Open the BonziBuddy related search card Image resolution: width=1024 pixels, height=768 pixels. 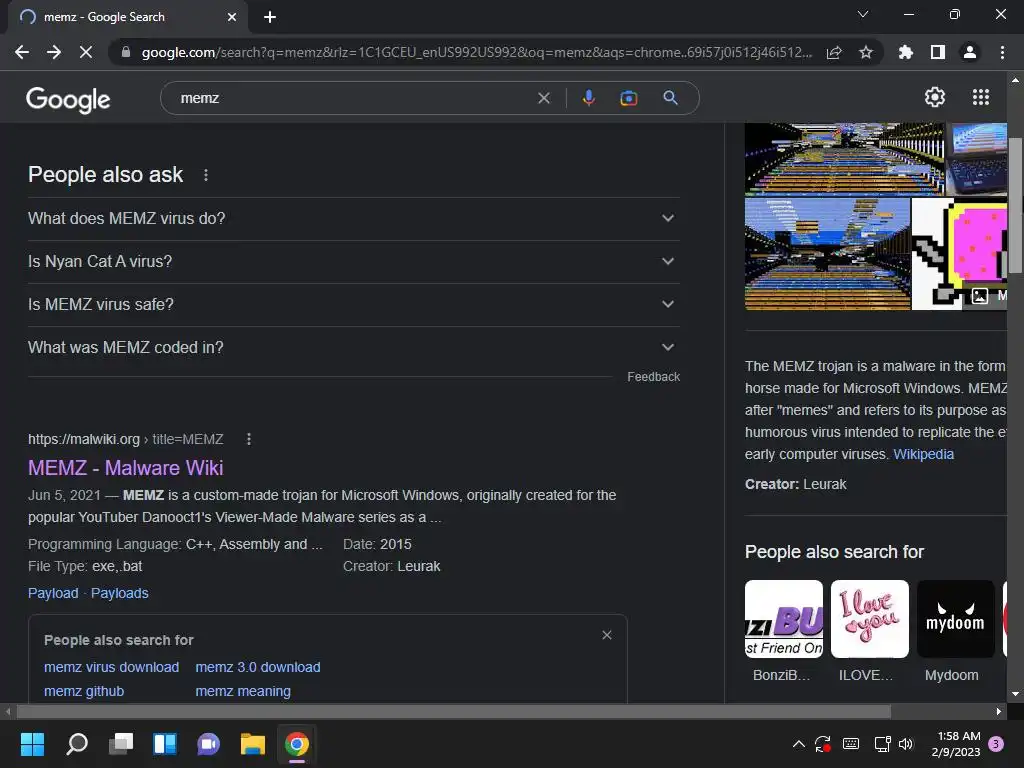pos(784,632)
